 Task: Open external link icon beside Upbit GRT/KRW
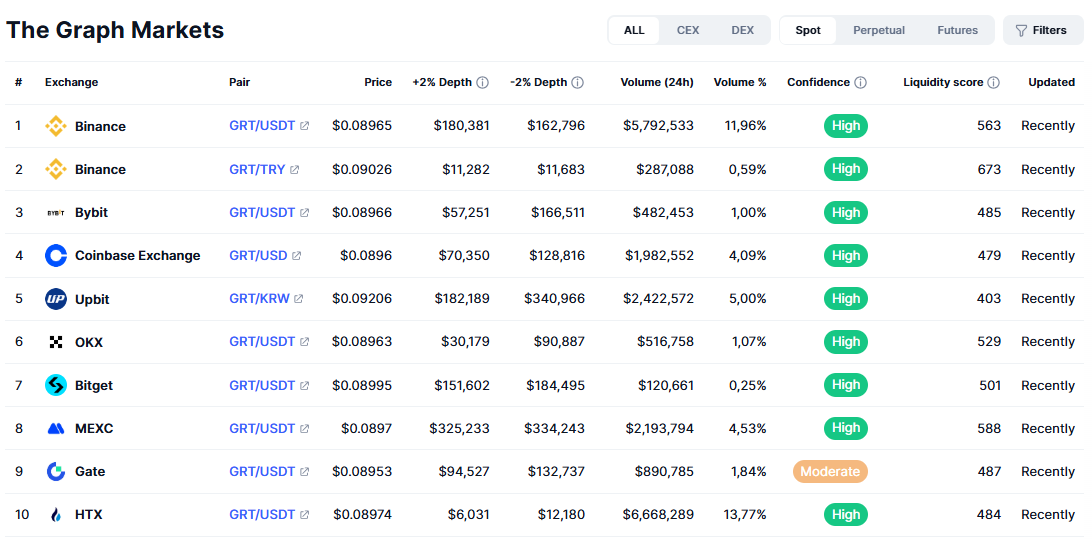pos(299,299)
